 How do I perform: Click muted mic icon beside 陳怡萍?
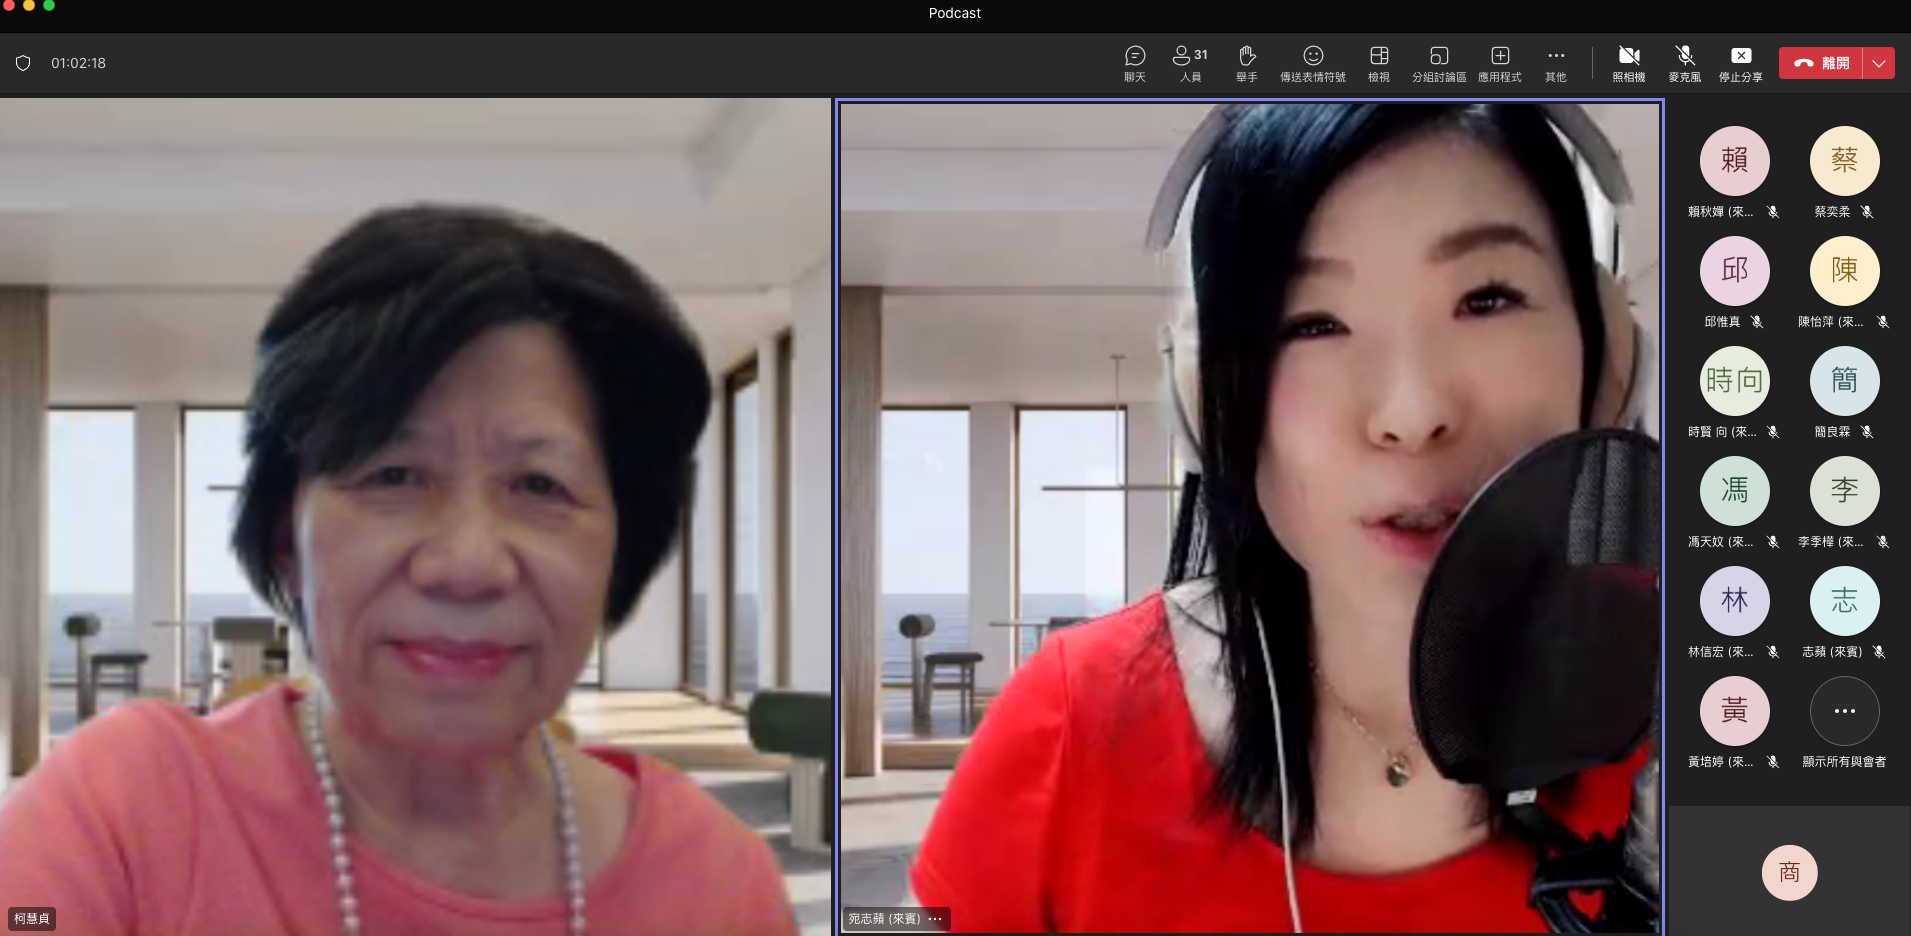point(1883,322)
